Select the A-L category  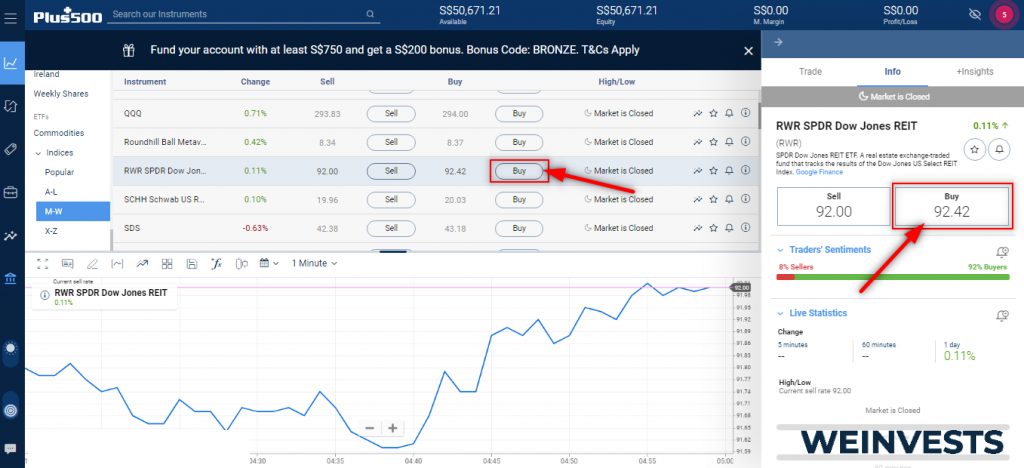52,192
